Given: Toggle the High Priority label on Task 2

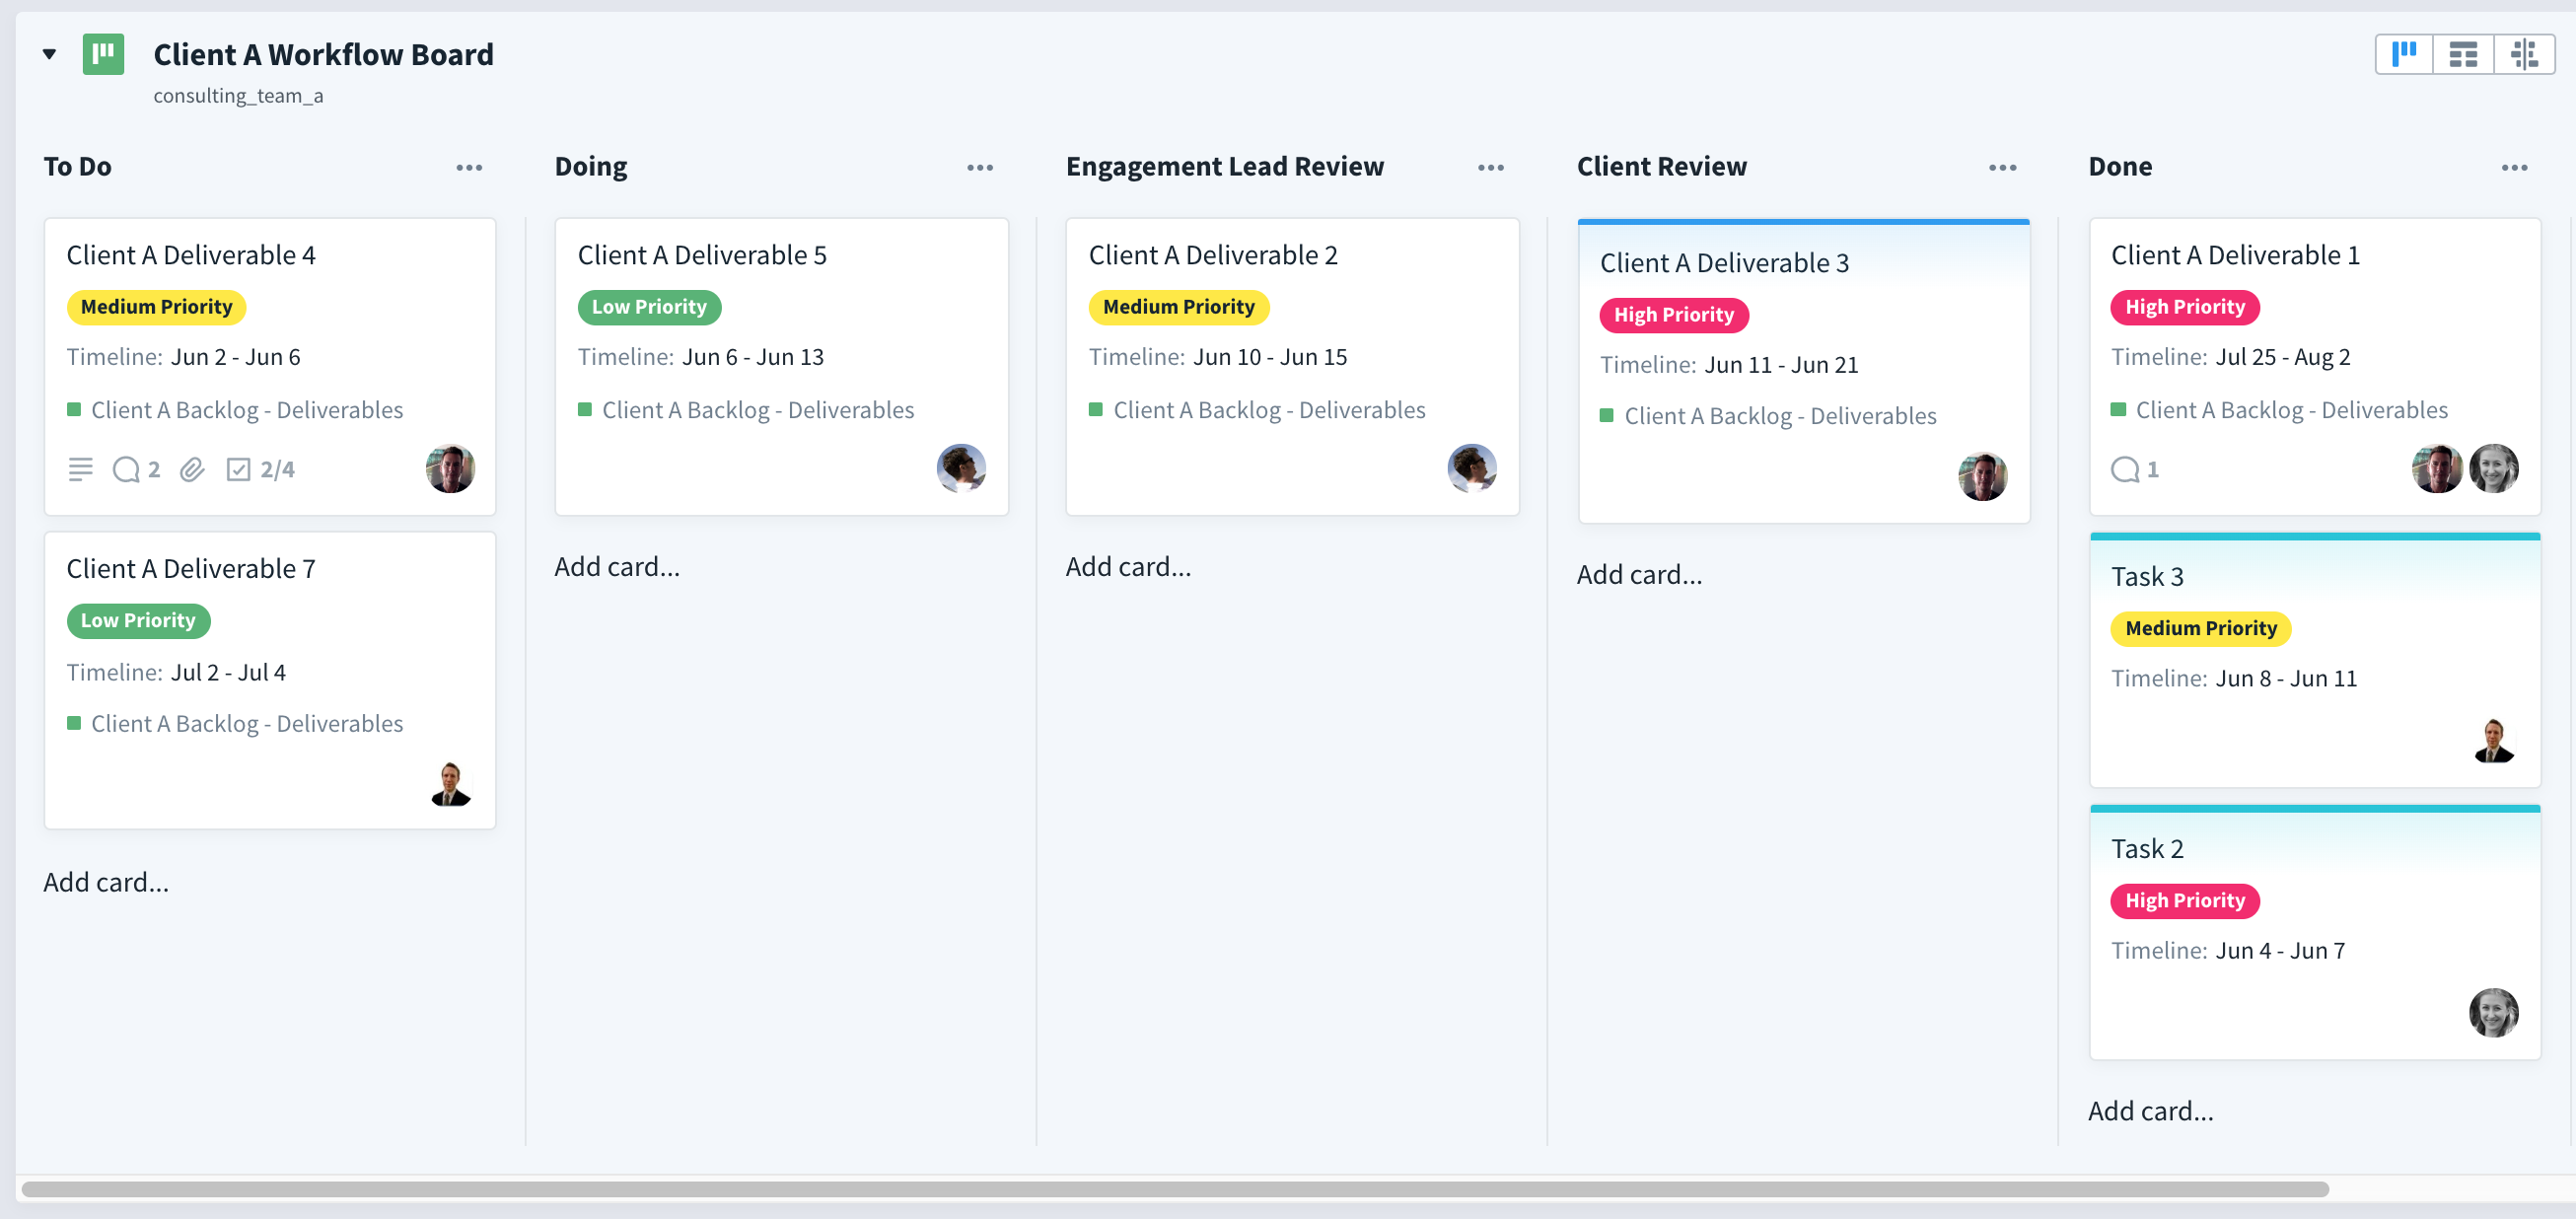Looking at the screenshot, I should point(2184,900).
